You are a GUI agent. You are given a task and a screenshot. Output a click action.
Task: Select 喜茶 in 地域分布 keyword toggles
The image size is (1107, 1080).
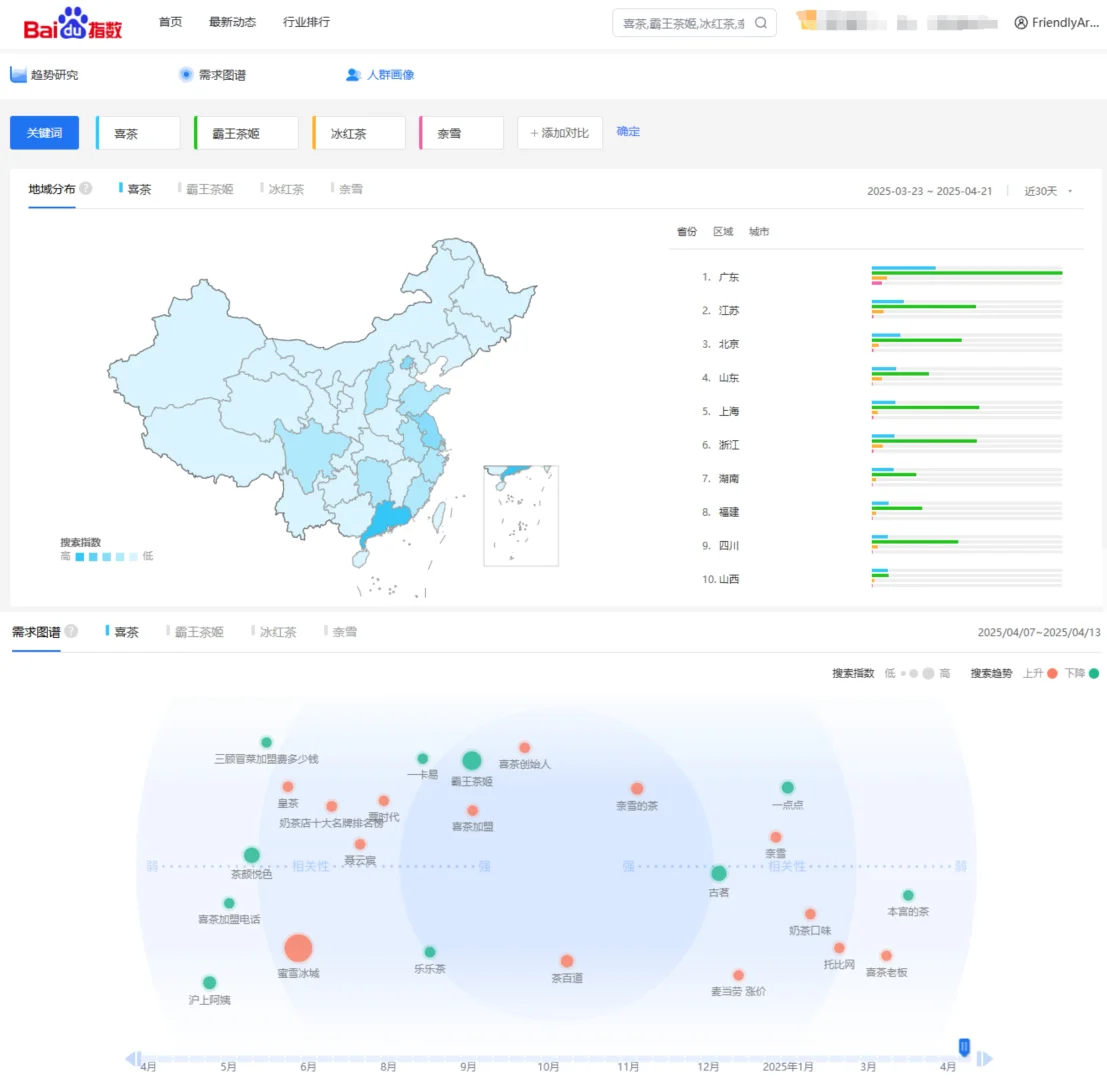tap(135, 189)
